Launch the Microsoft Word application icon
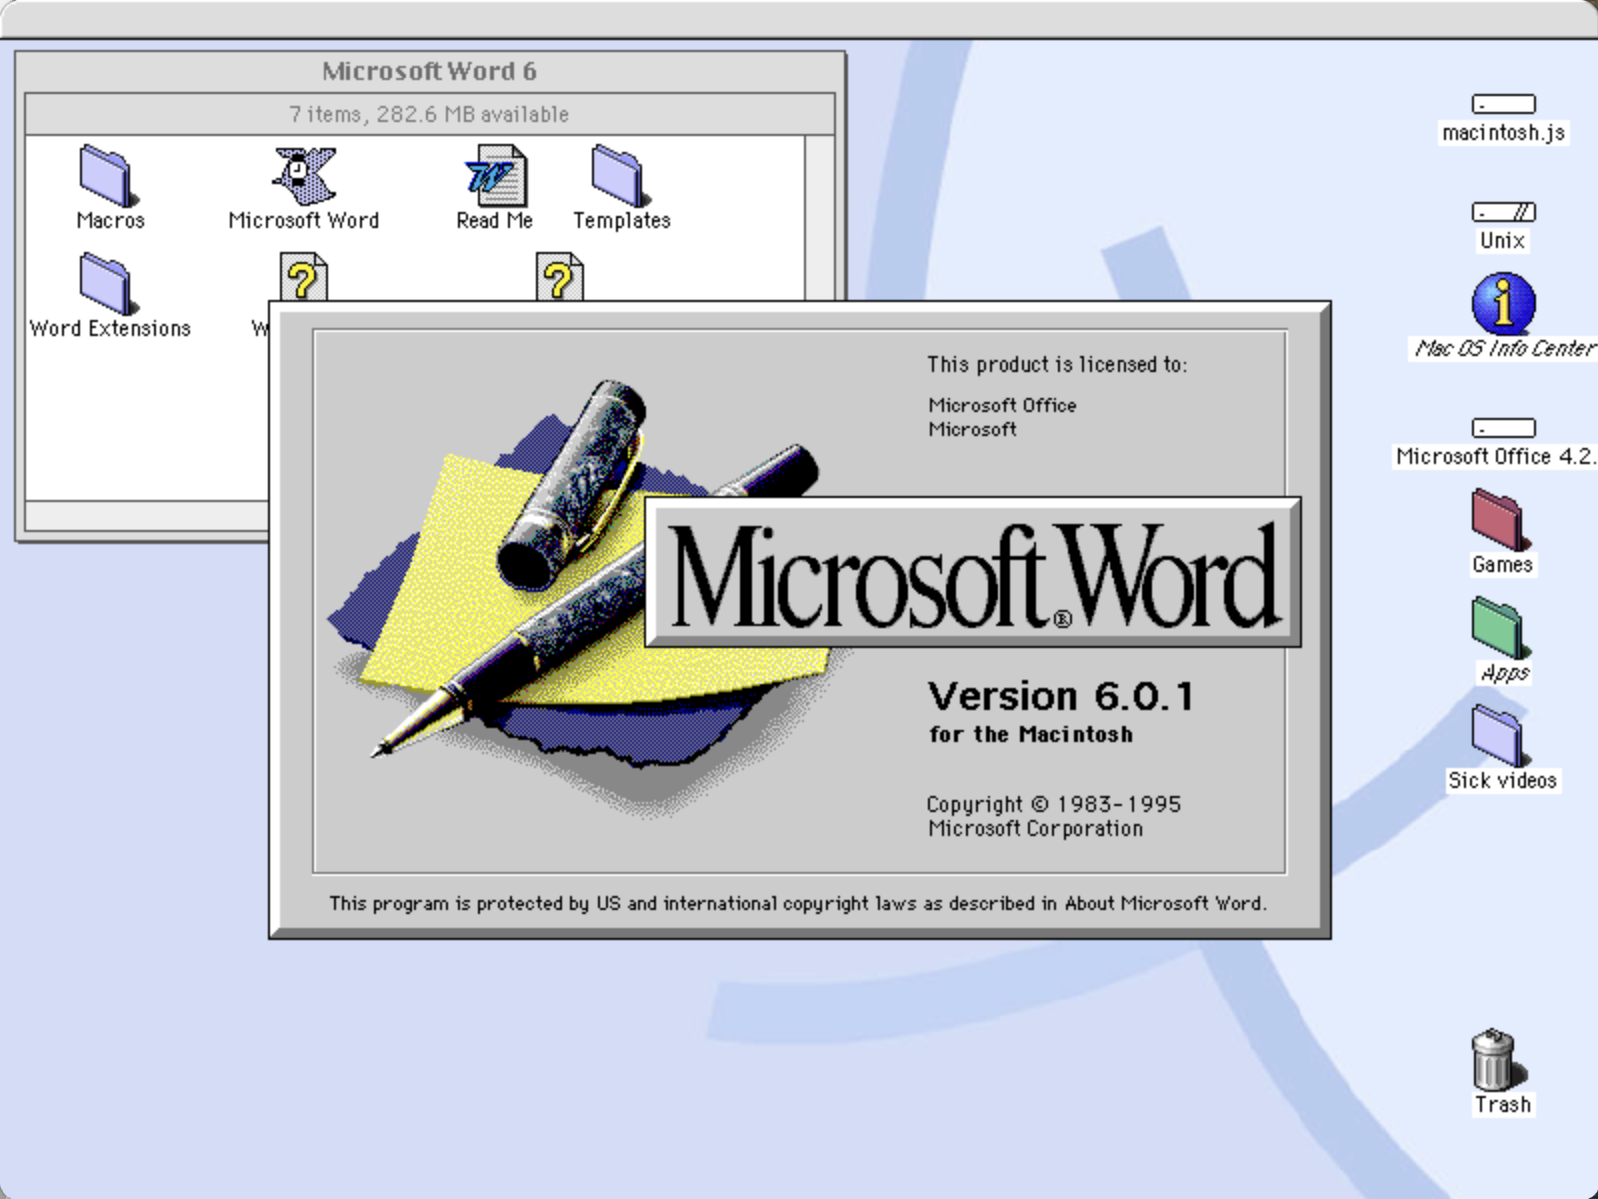The width and height of the screenshot is (1598, 1199). (304, 175)
